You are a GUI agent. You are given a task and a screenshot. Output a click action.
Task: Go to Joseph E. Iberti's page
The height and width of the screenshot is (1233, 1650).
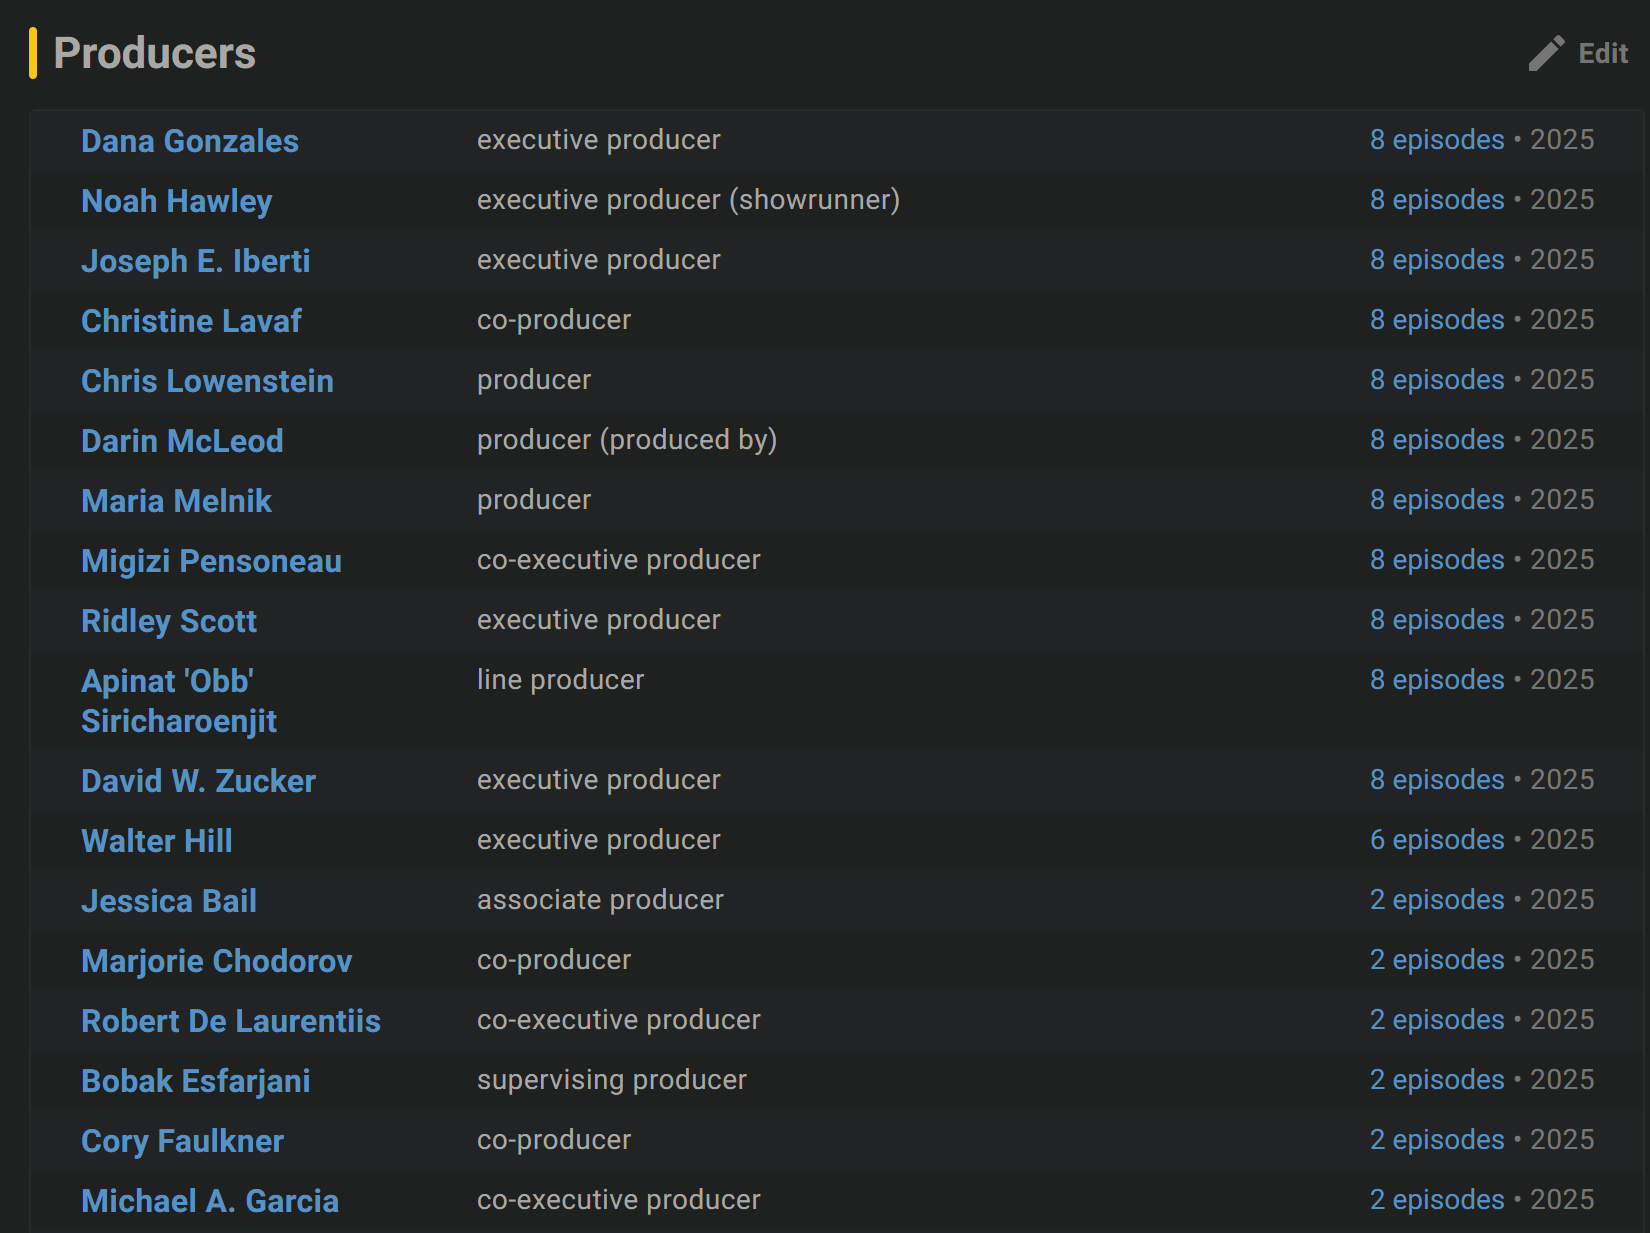pyautogui.click(x=195, y=261)
